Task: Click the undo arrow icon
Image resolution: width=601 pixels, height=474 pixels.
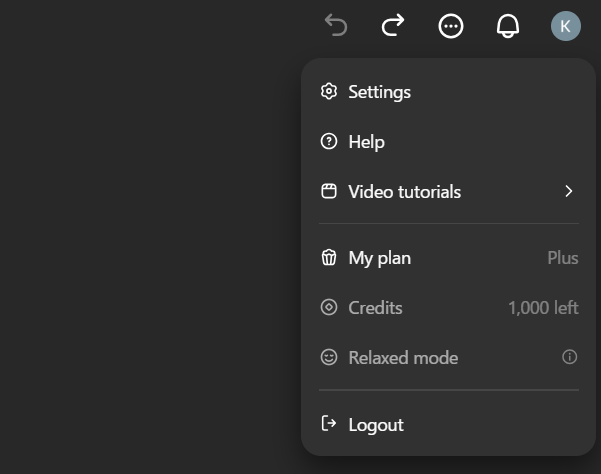Action: 336,25
